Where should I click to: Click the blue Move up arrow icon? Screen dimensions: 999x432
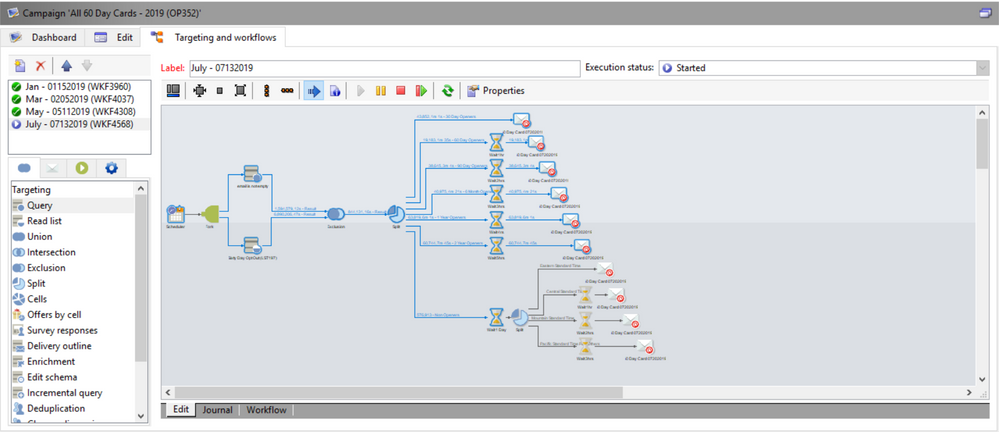click(66, 65)
